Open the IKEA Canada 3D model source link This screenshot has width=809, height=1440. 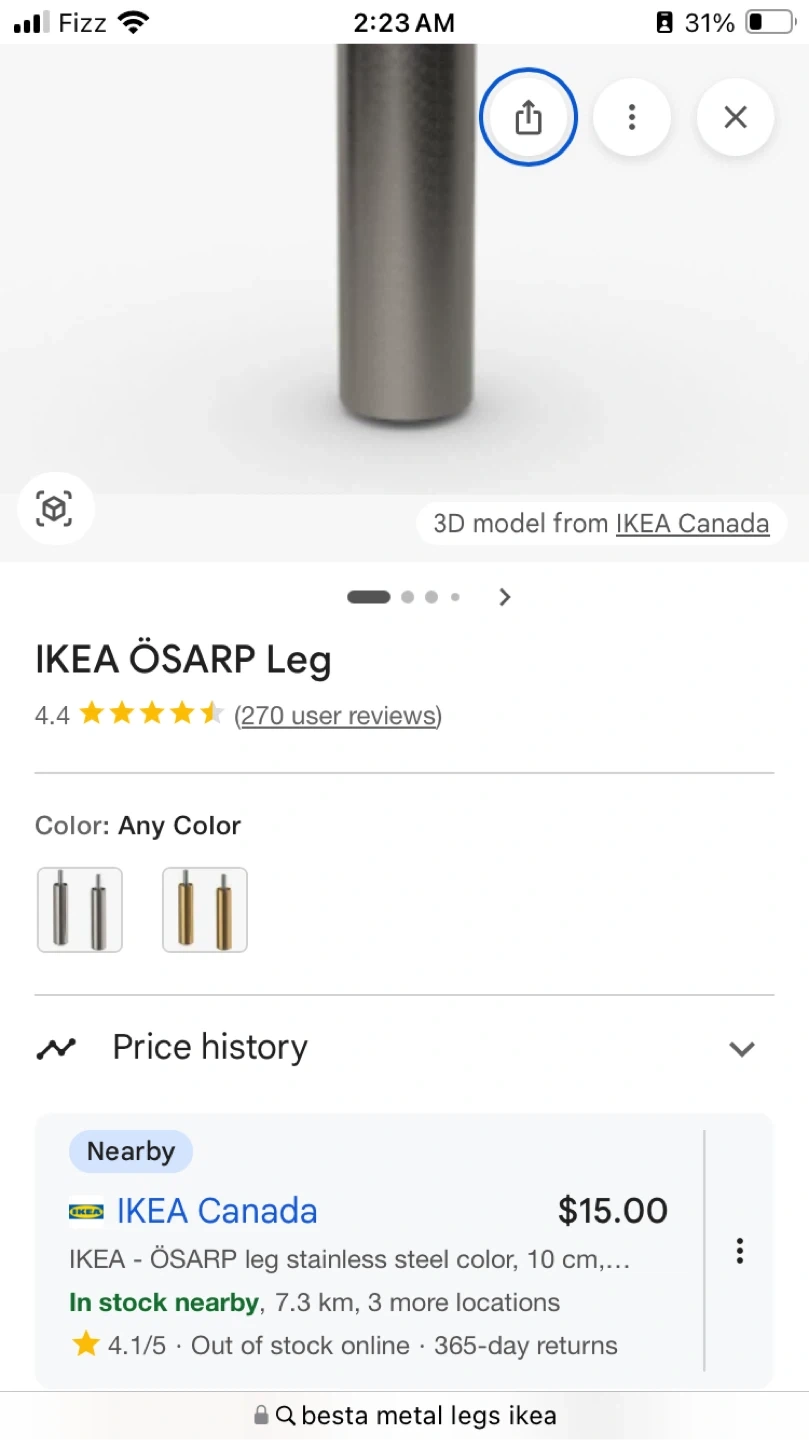(692, 523)
